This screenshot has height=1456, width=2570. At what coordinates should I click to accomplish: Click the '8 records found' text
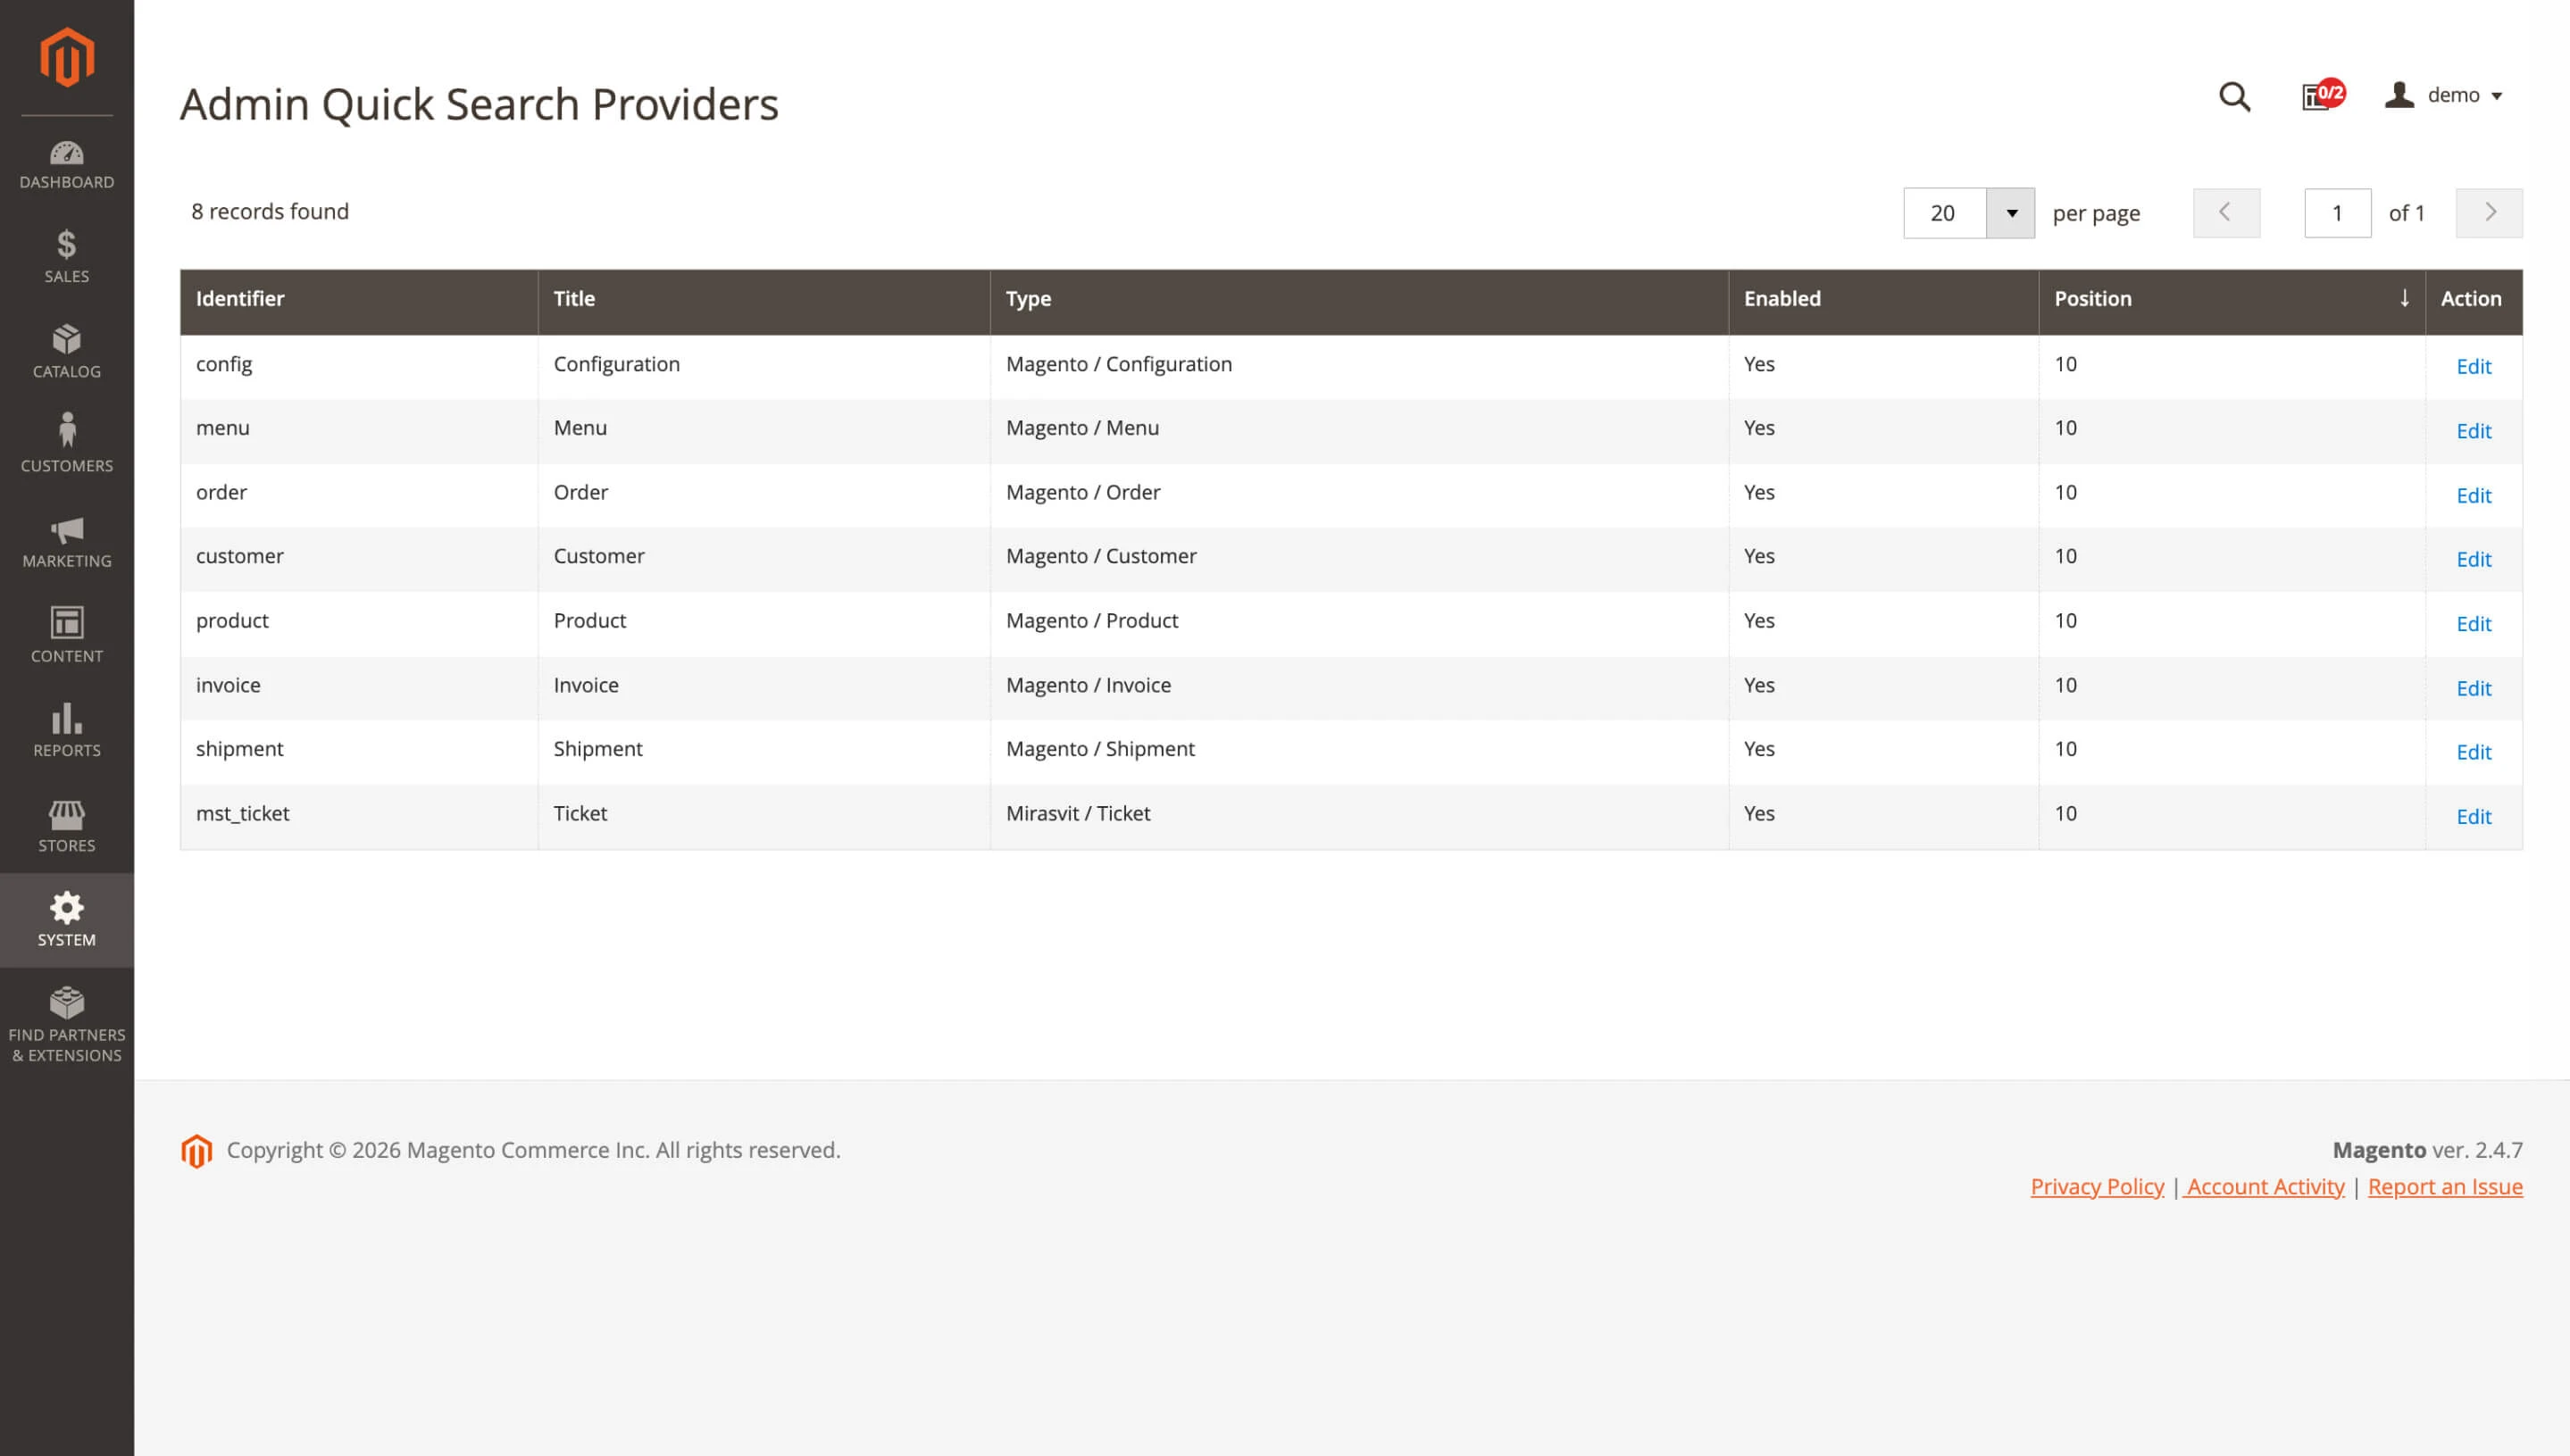270,212
